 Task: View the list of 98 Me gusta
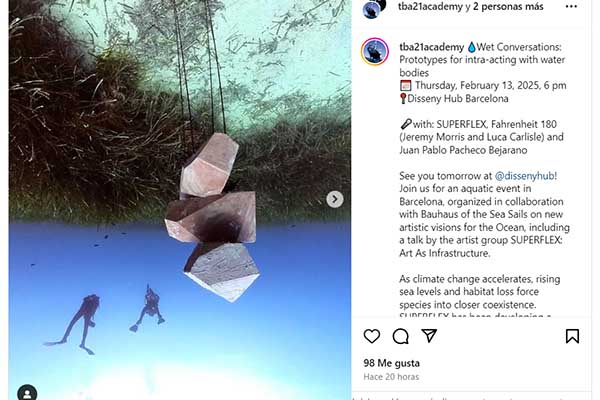pyautogui.click(x=391, y=363)
